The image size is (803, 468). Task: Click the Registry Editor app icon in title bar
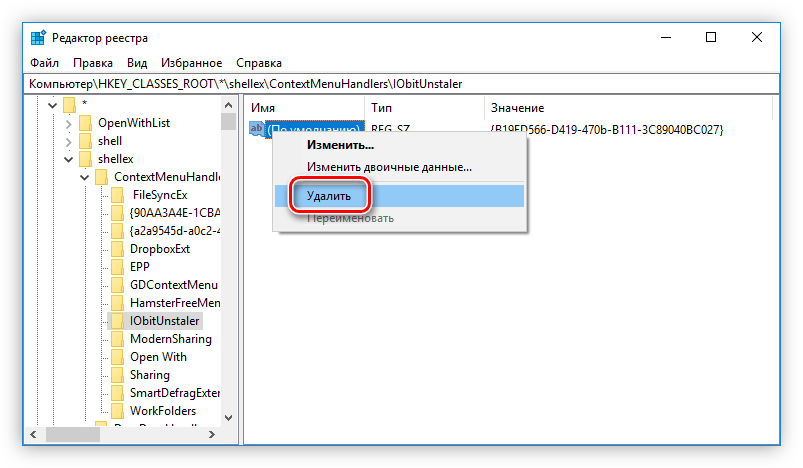(x=38, y=38)
